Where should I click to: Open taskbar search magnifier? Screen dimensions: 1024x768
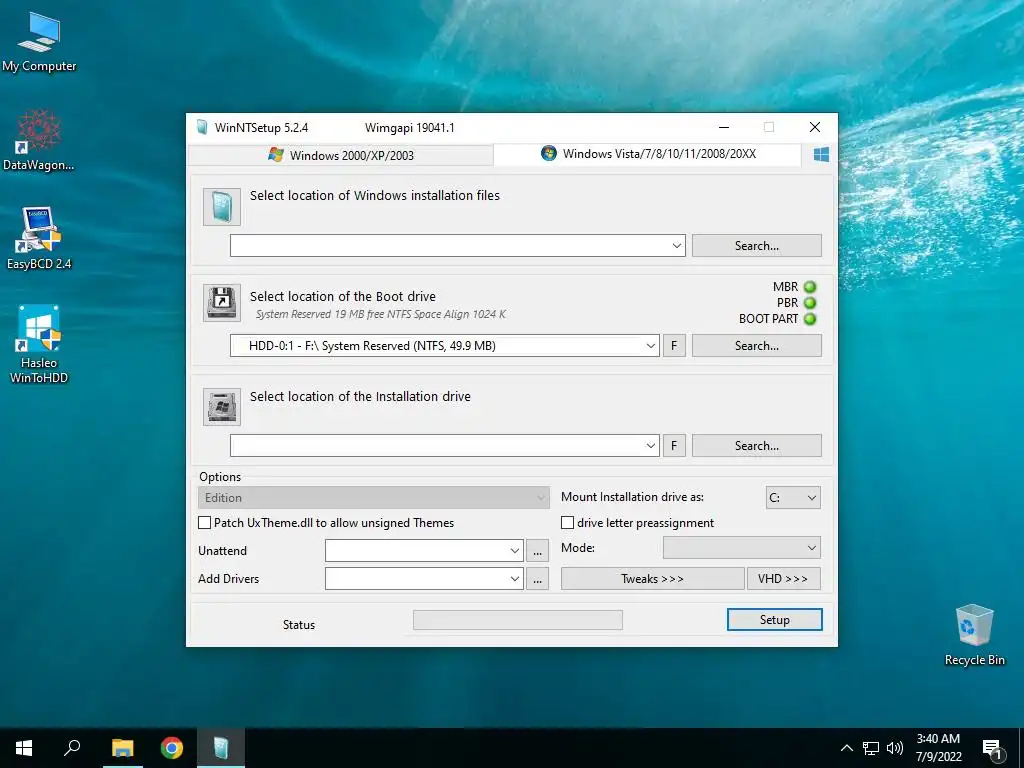click(72, 748)
